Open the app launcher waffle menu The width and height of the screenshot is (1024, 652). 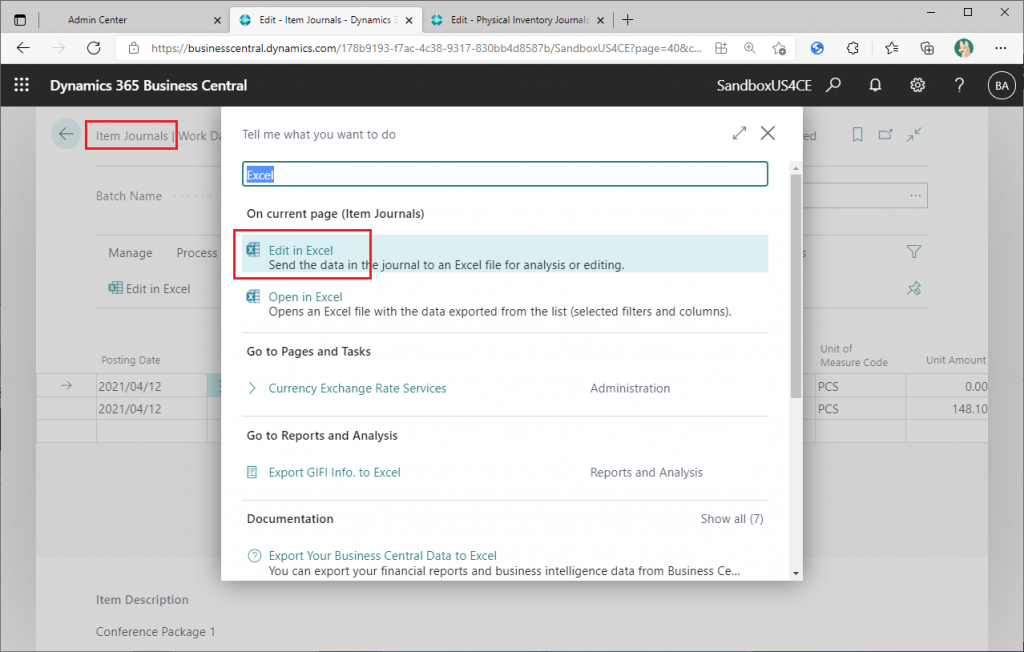click(22, 85)
